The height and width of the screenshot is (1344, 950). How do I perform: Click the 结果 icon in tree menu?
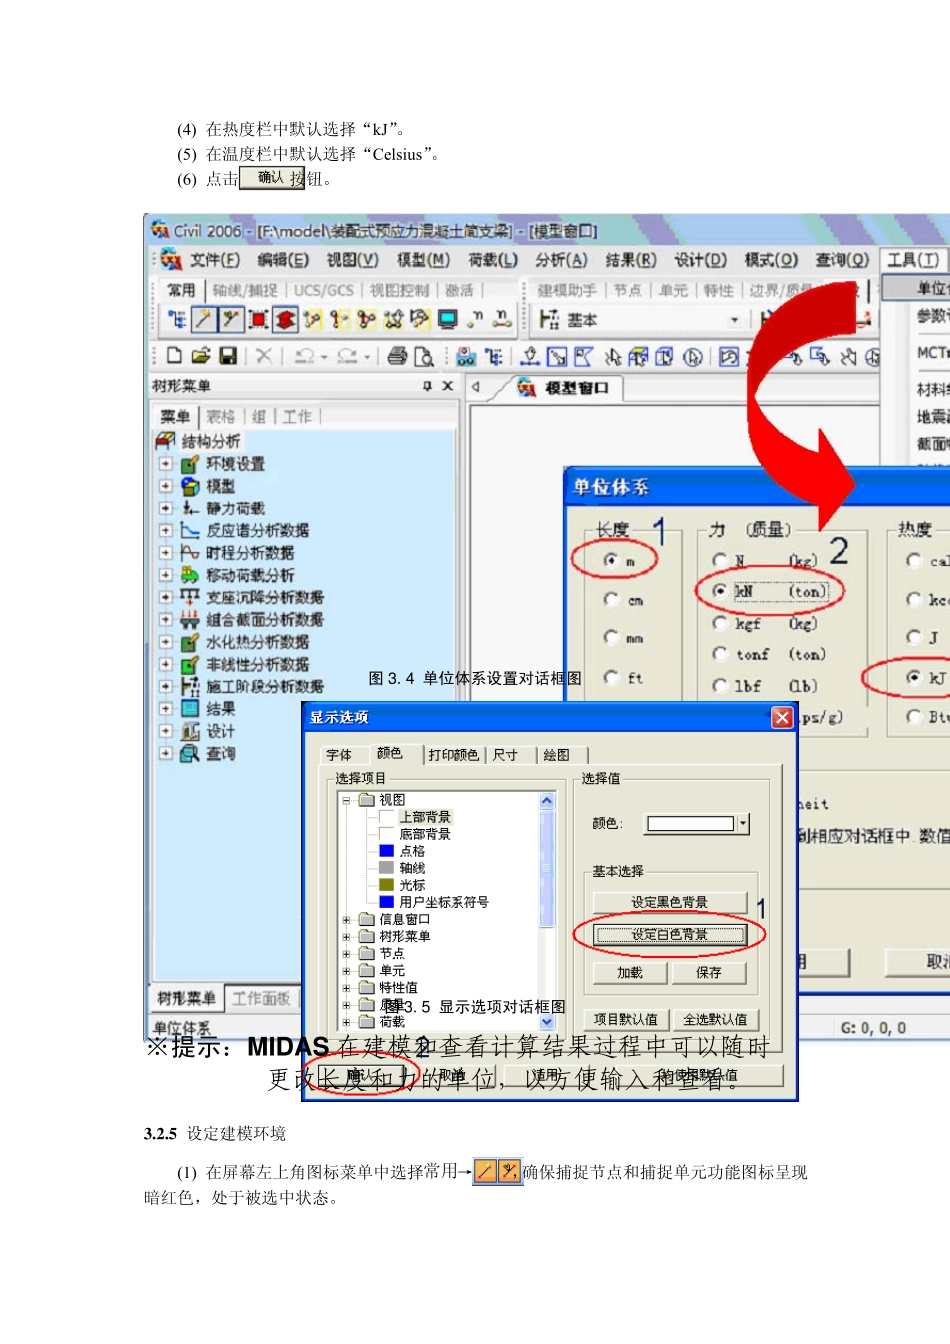click(x=190, y=708)
